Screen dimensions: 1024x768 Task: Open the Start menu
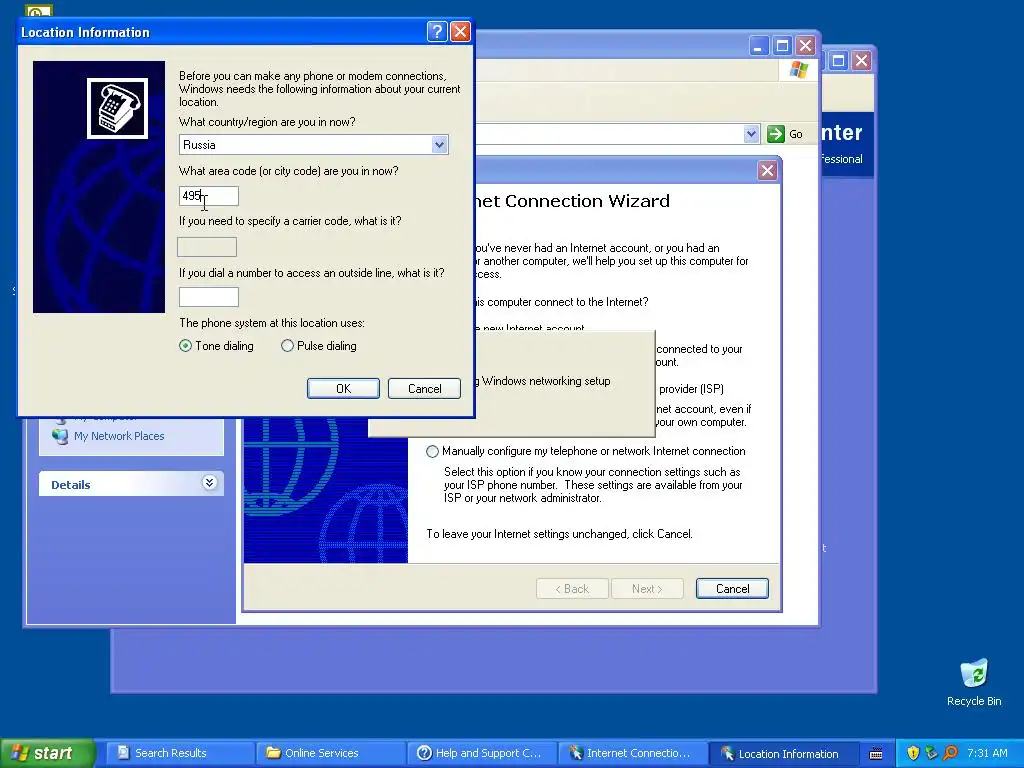[x=47, y=753]
